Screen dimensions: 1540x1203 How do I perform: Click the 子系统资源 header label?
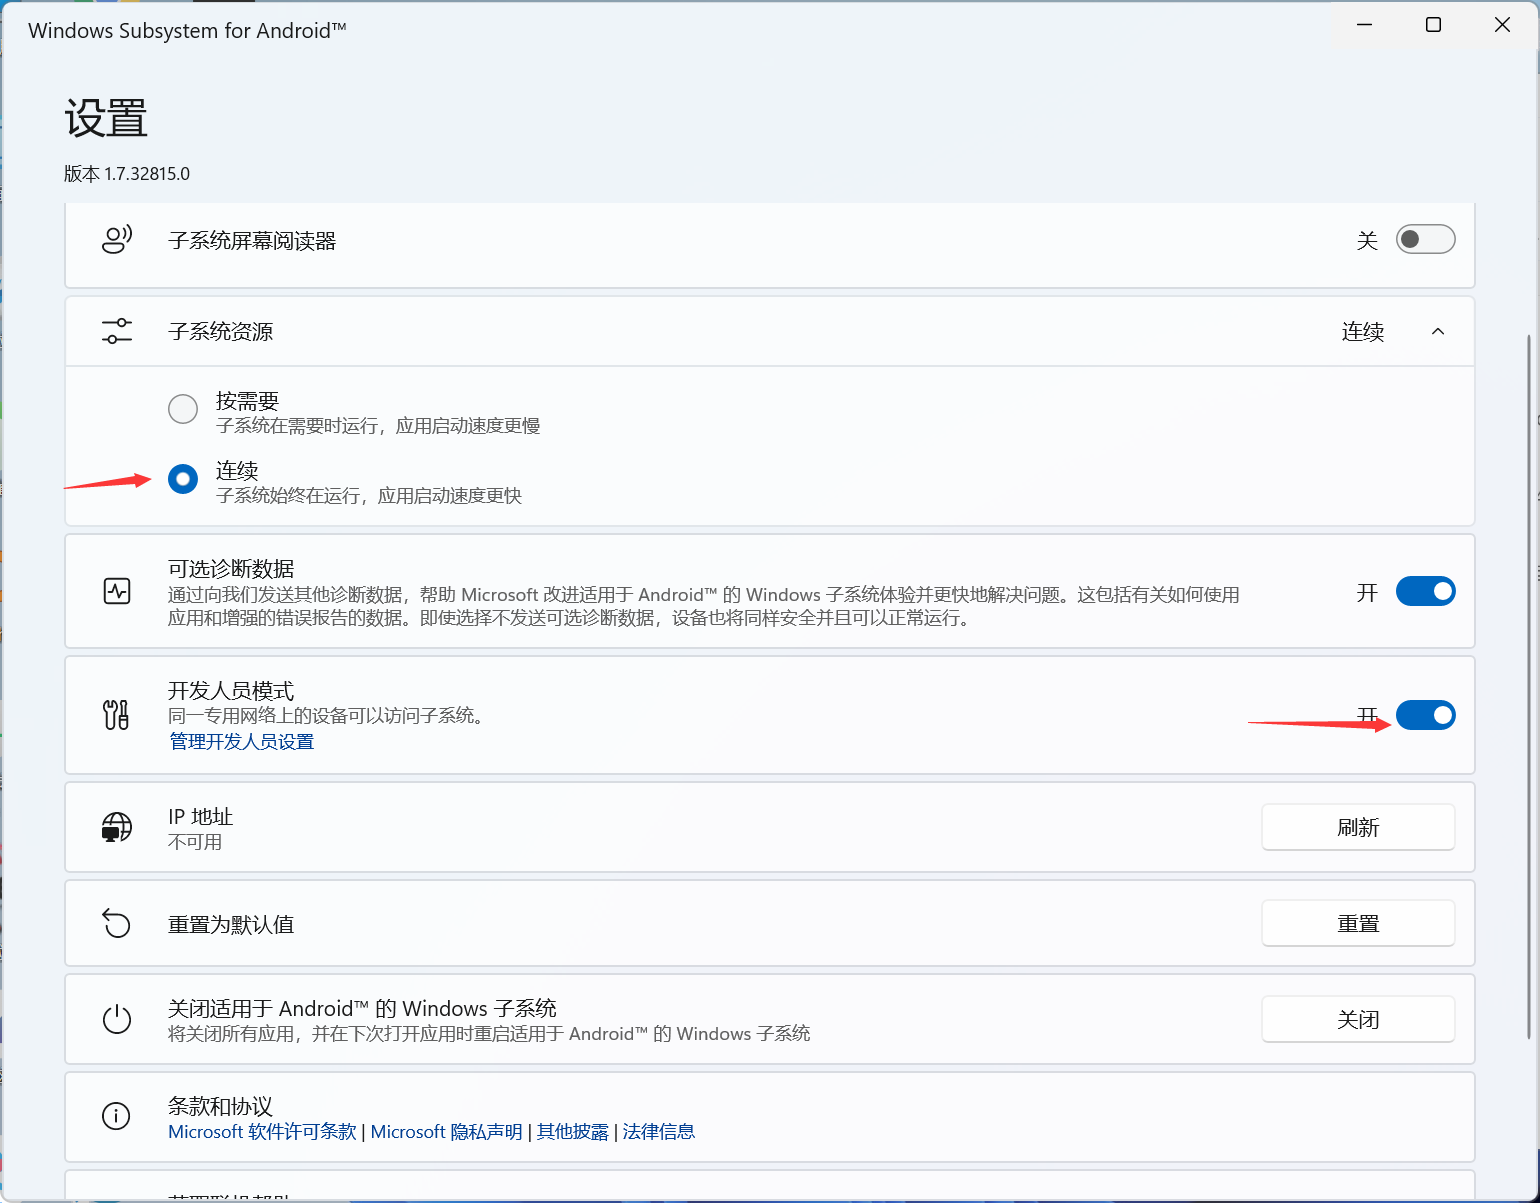coord(221,331)
